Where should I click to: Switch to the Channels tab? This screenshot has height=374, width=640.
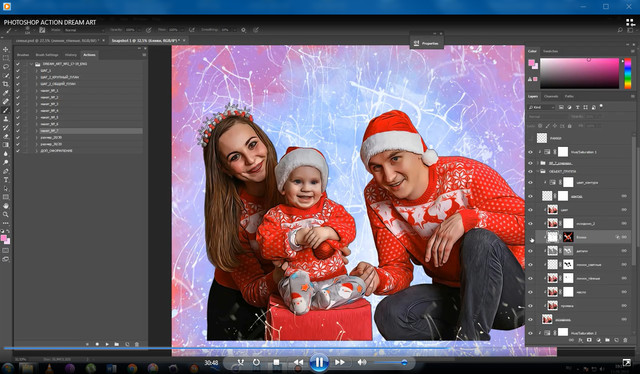551,96
